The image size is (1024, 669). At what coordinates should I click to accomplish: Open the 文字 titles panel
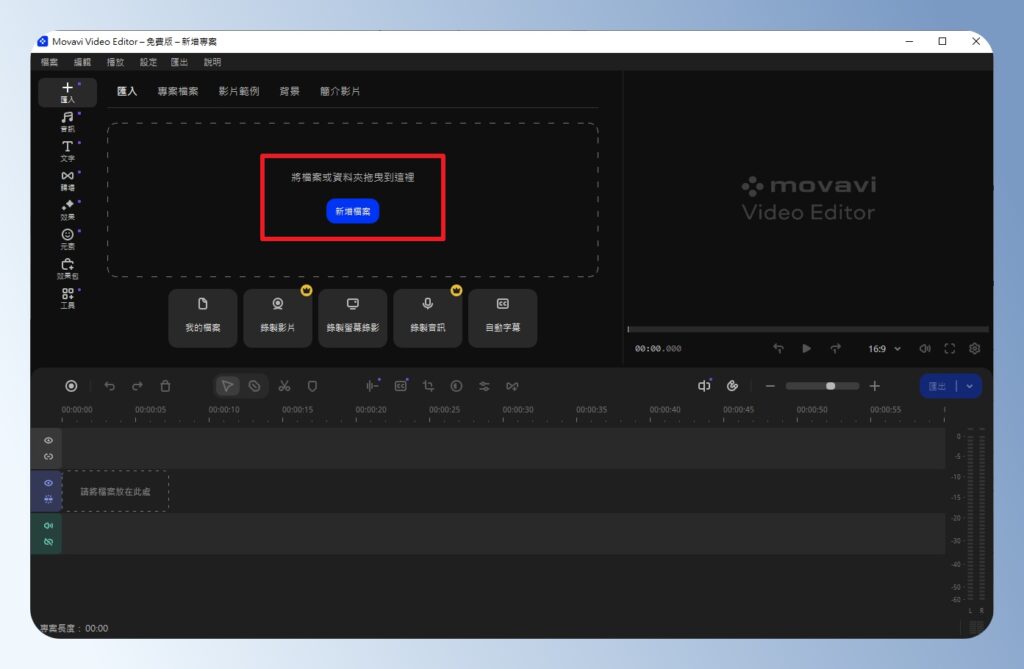pos(67,150)
